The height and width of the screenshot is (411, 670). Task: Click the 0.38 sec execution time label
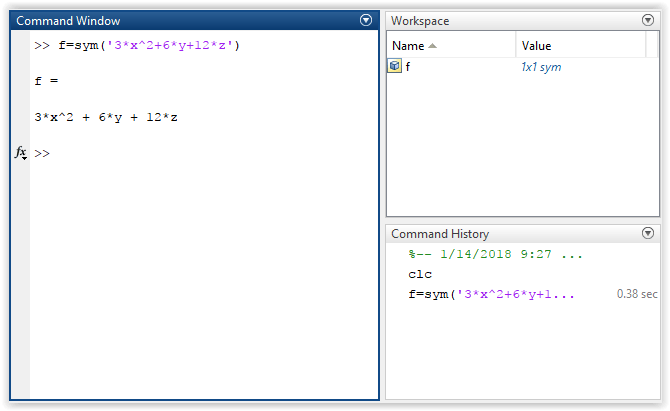tap(637, 294)
